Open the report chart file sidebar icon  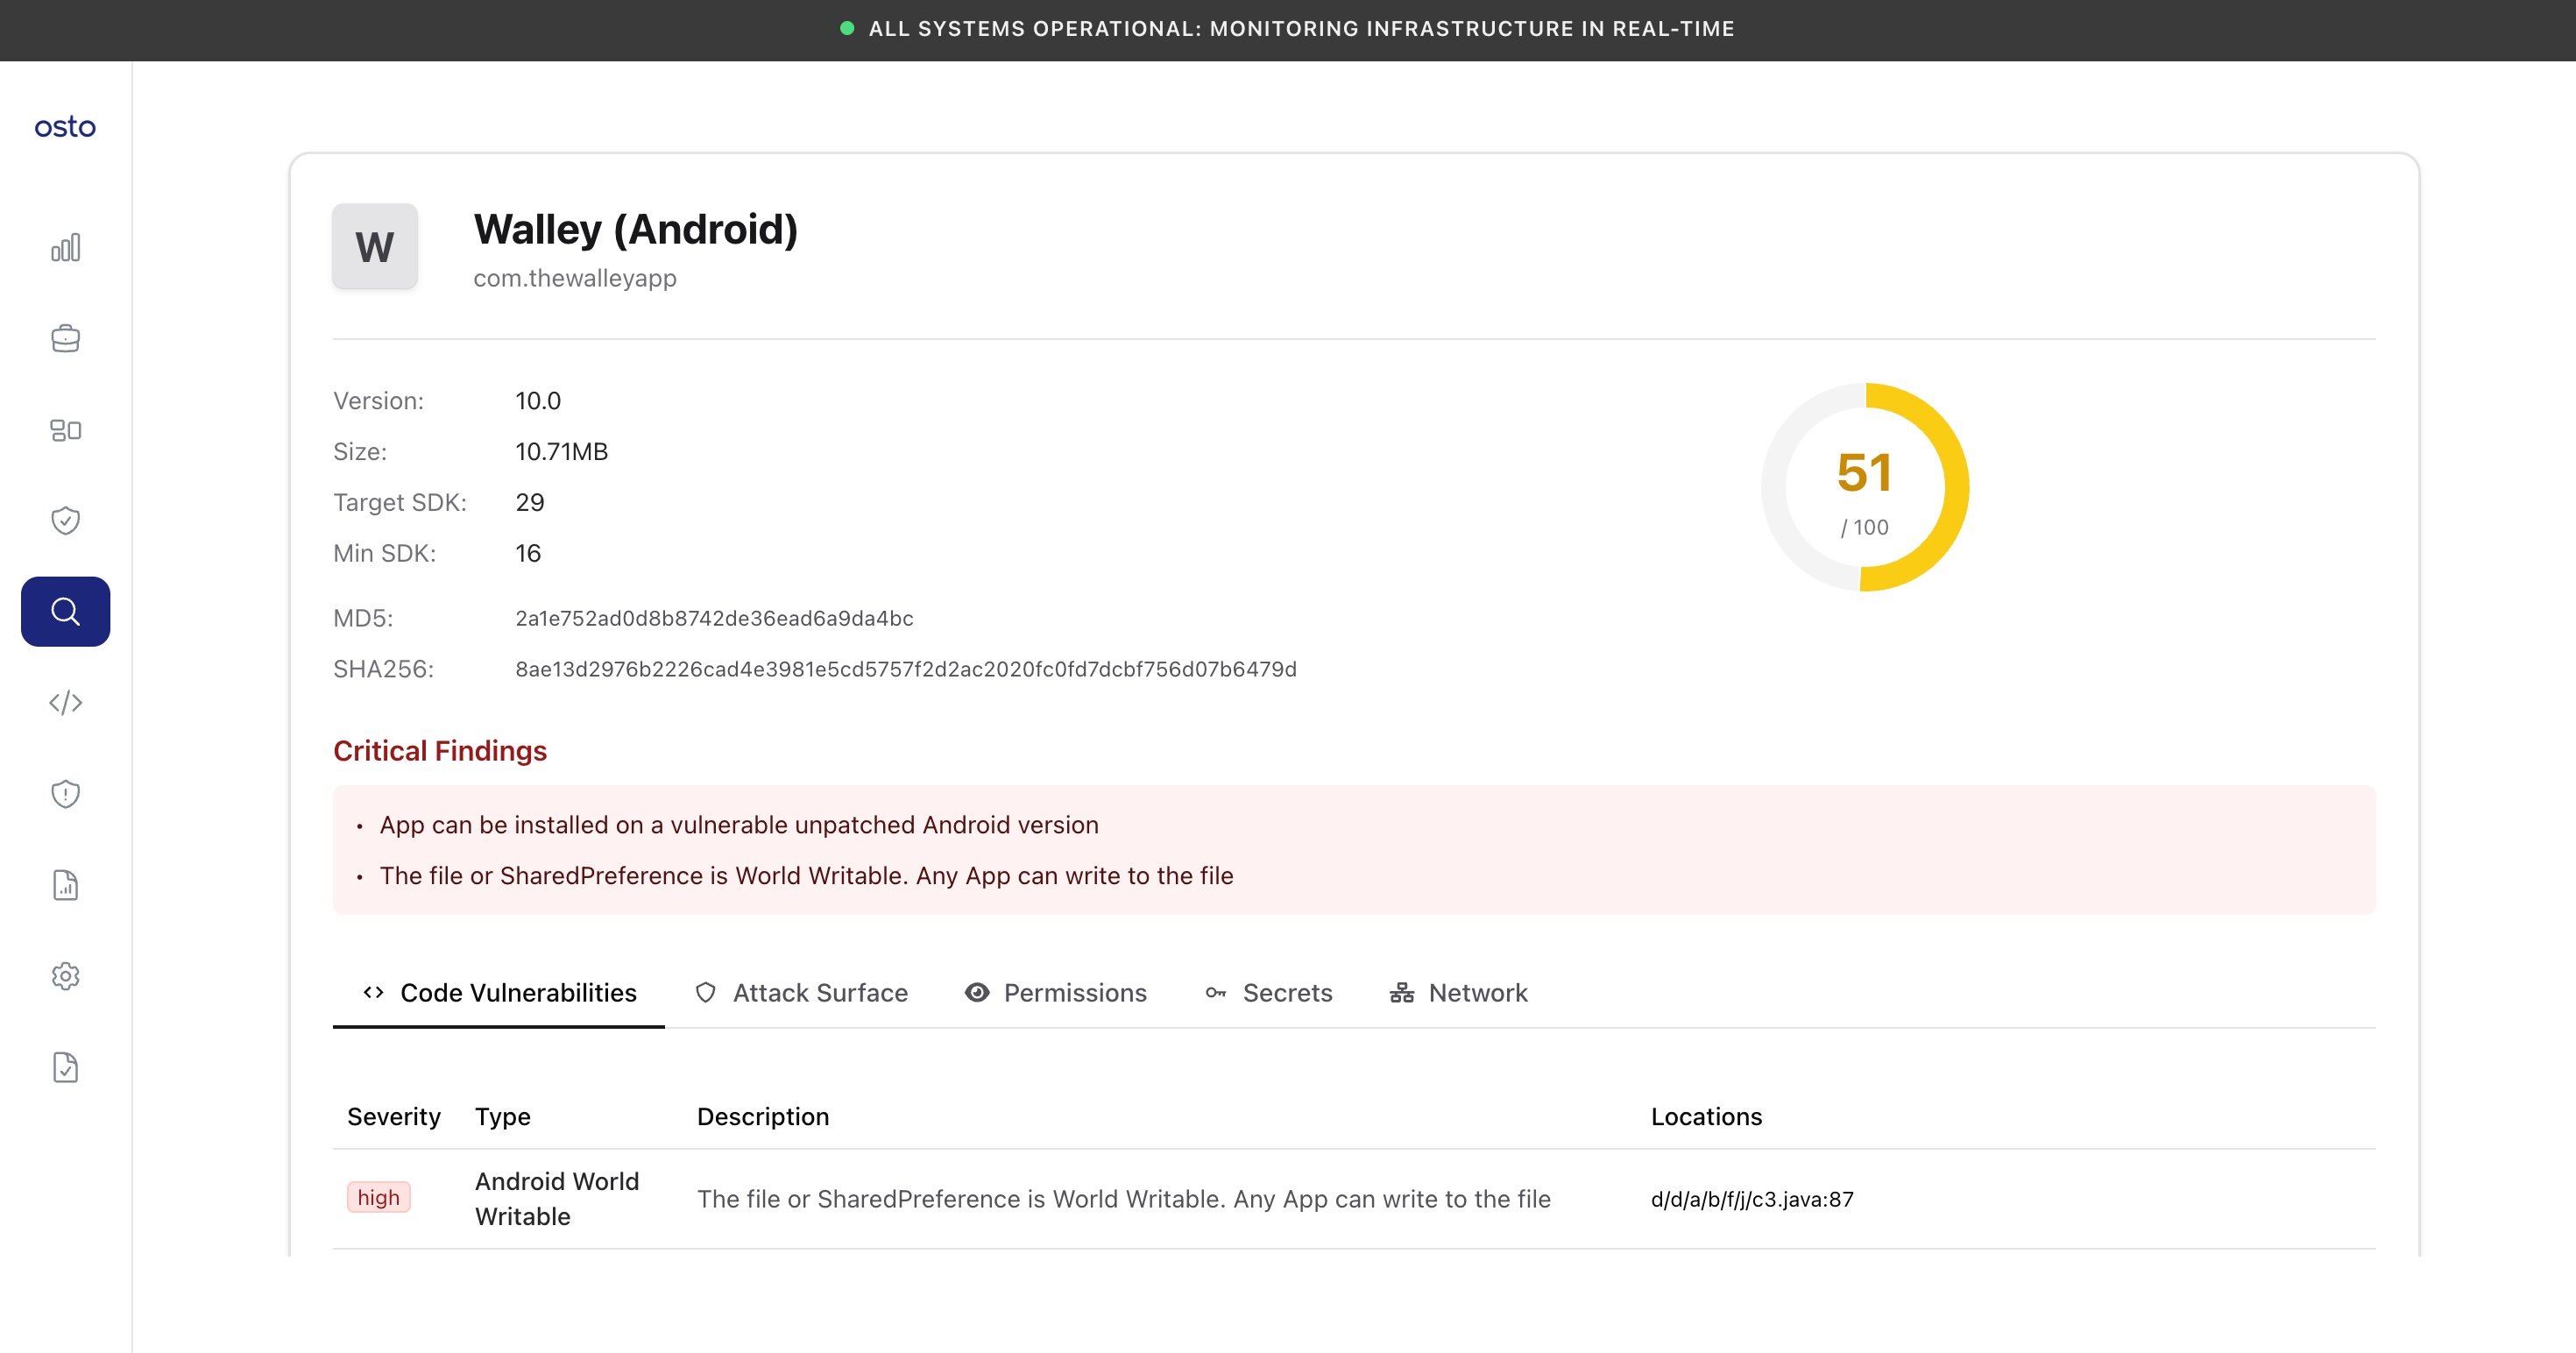[x=65, y=885]
